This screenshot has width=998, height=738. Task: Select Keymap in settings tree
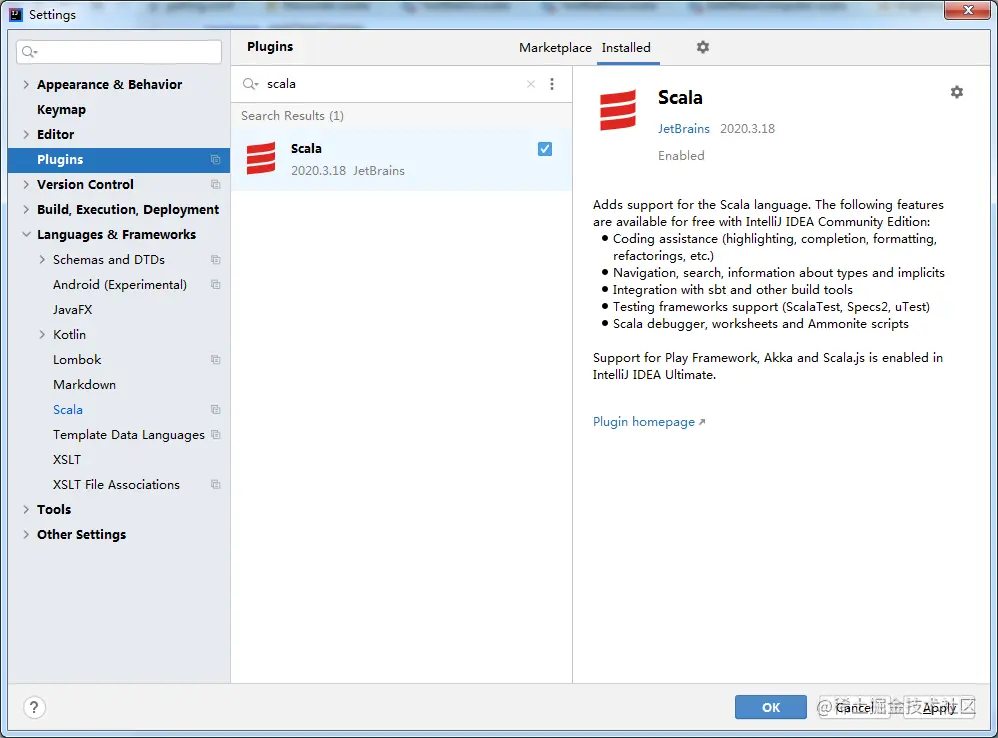coord(61,109)
